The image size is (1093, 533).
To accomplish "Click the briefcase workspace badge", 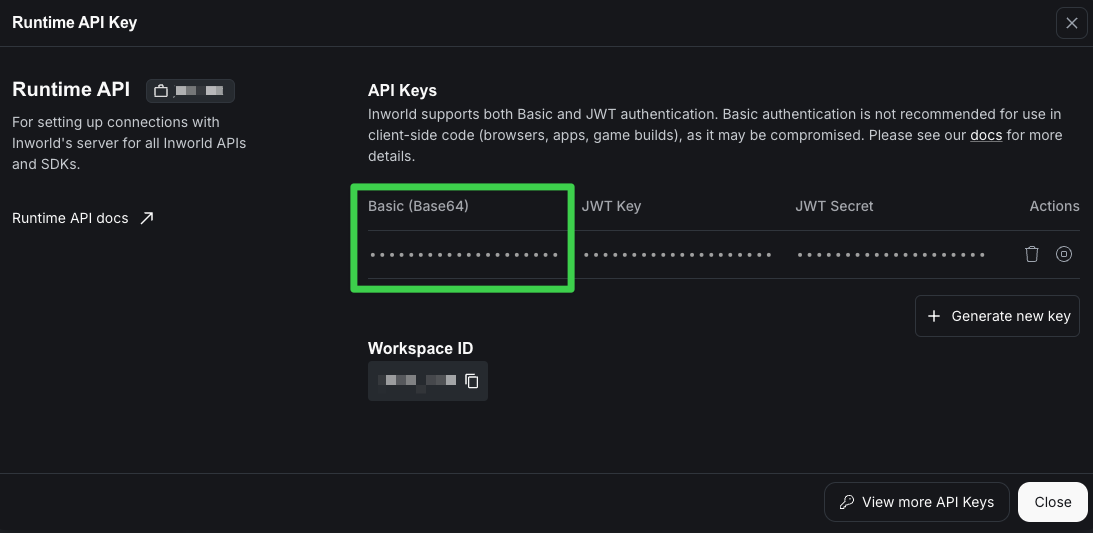I will click(x=190, y=91).
